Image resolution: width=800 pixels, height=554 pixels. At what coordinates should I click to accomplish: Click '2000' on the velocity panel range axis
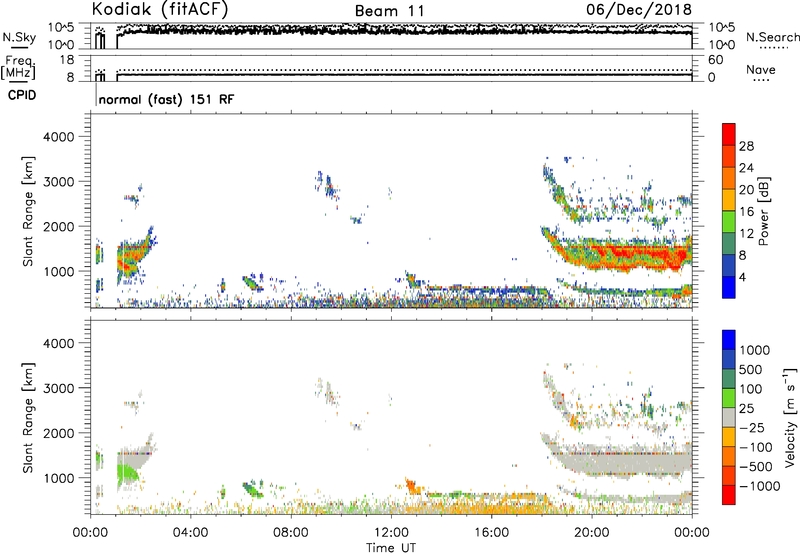58,433
